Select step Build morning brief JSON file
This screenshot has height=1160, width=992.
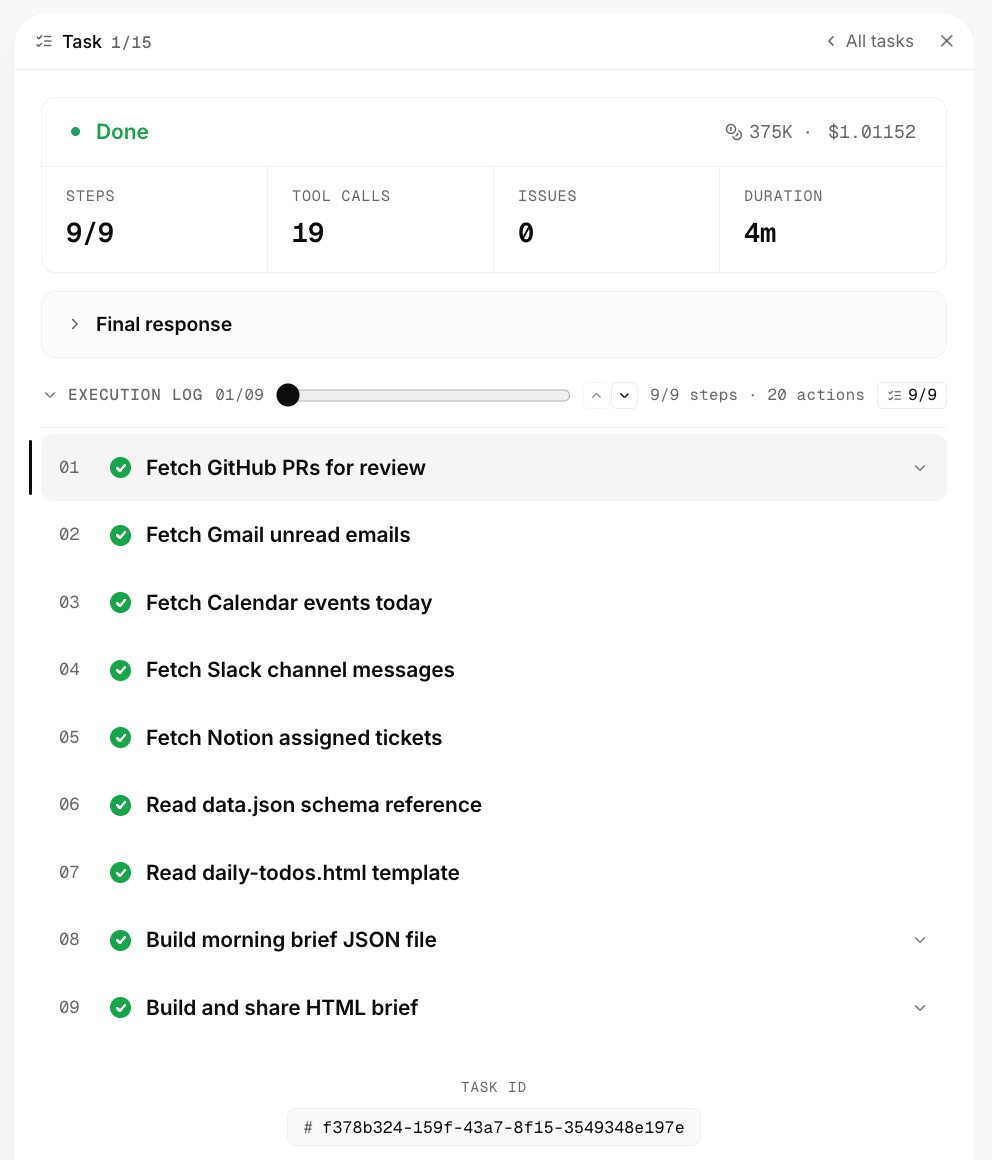[x=493, y=940]
